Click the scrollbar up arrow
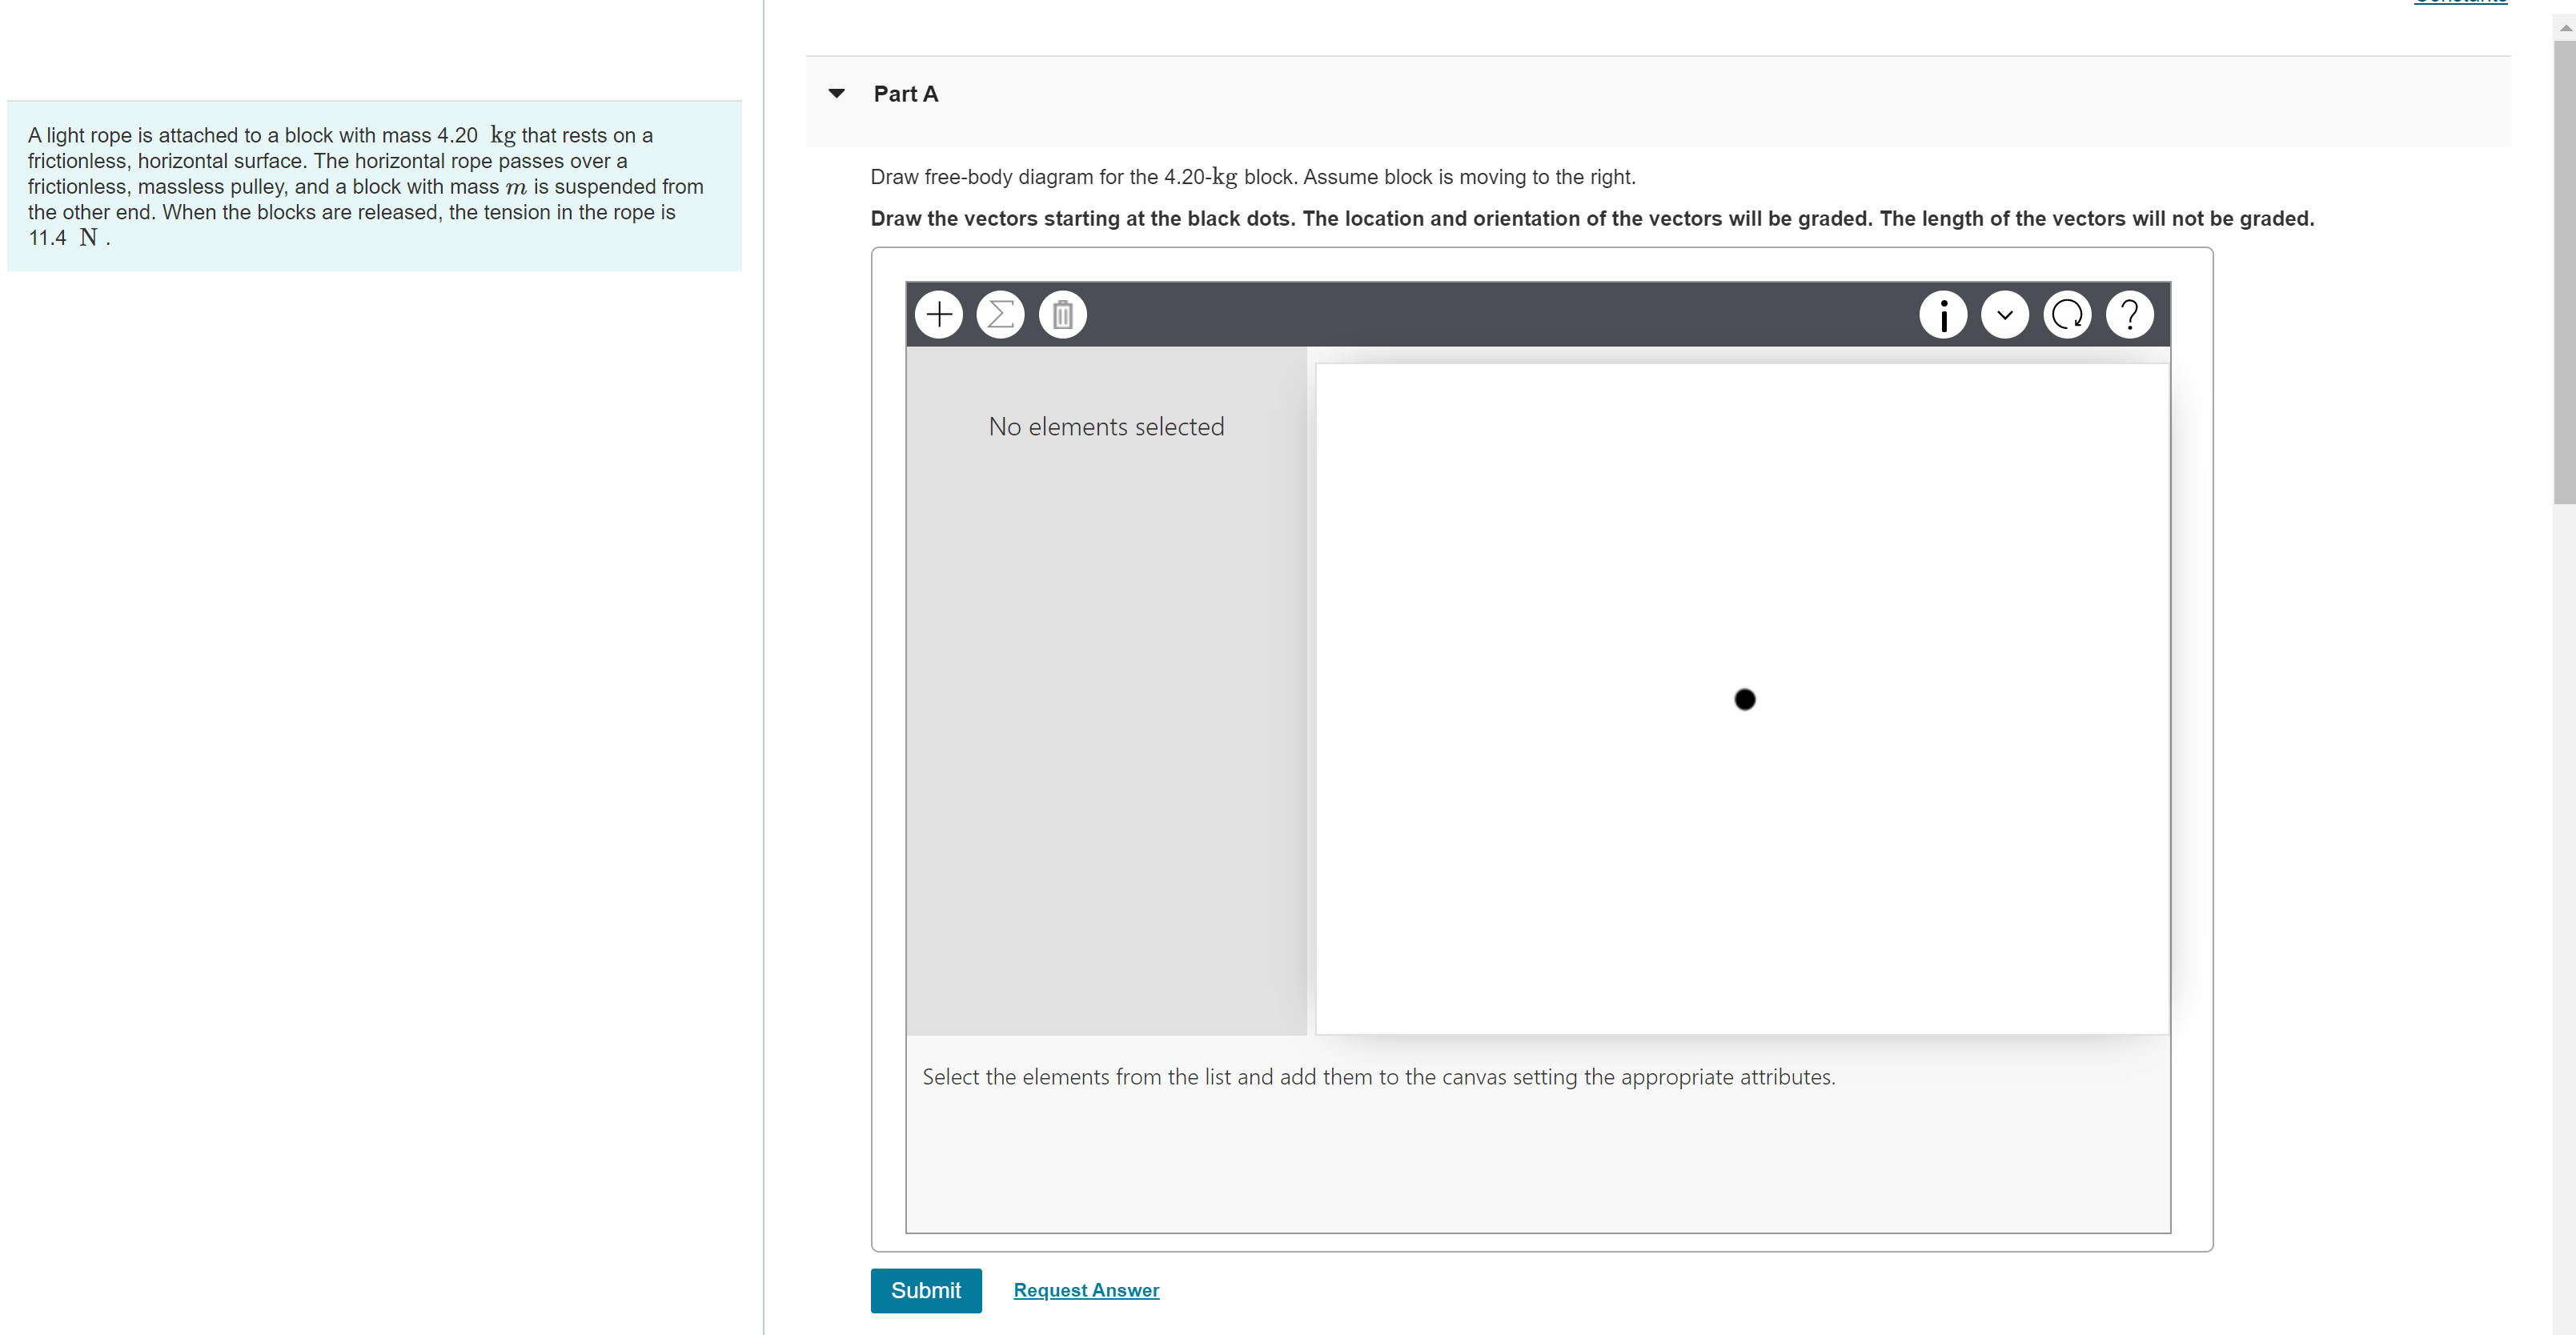This screenshot has width=2576, height=1335. (2565, 28)
